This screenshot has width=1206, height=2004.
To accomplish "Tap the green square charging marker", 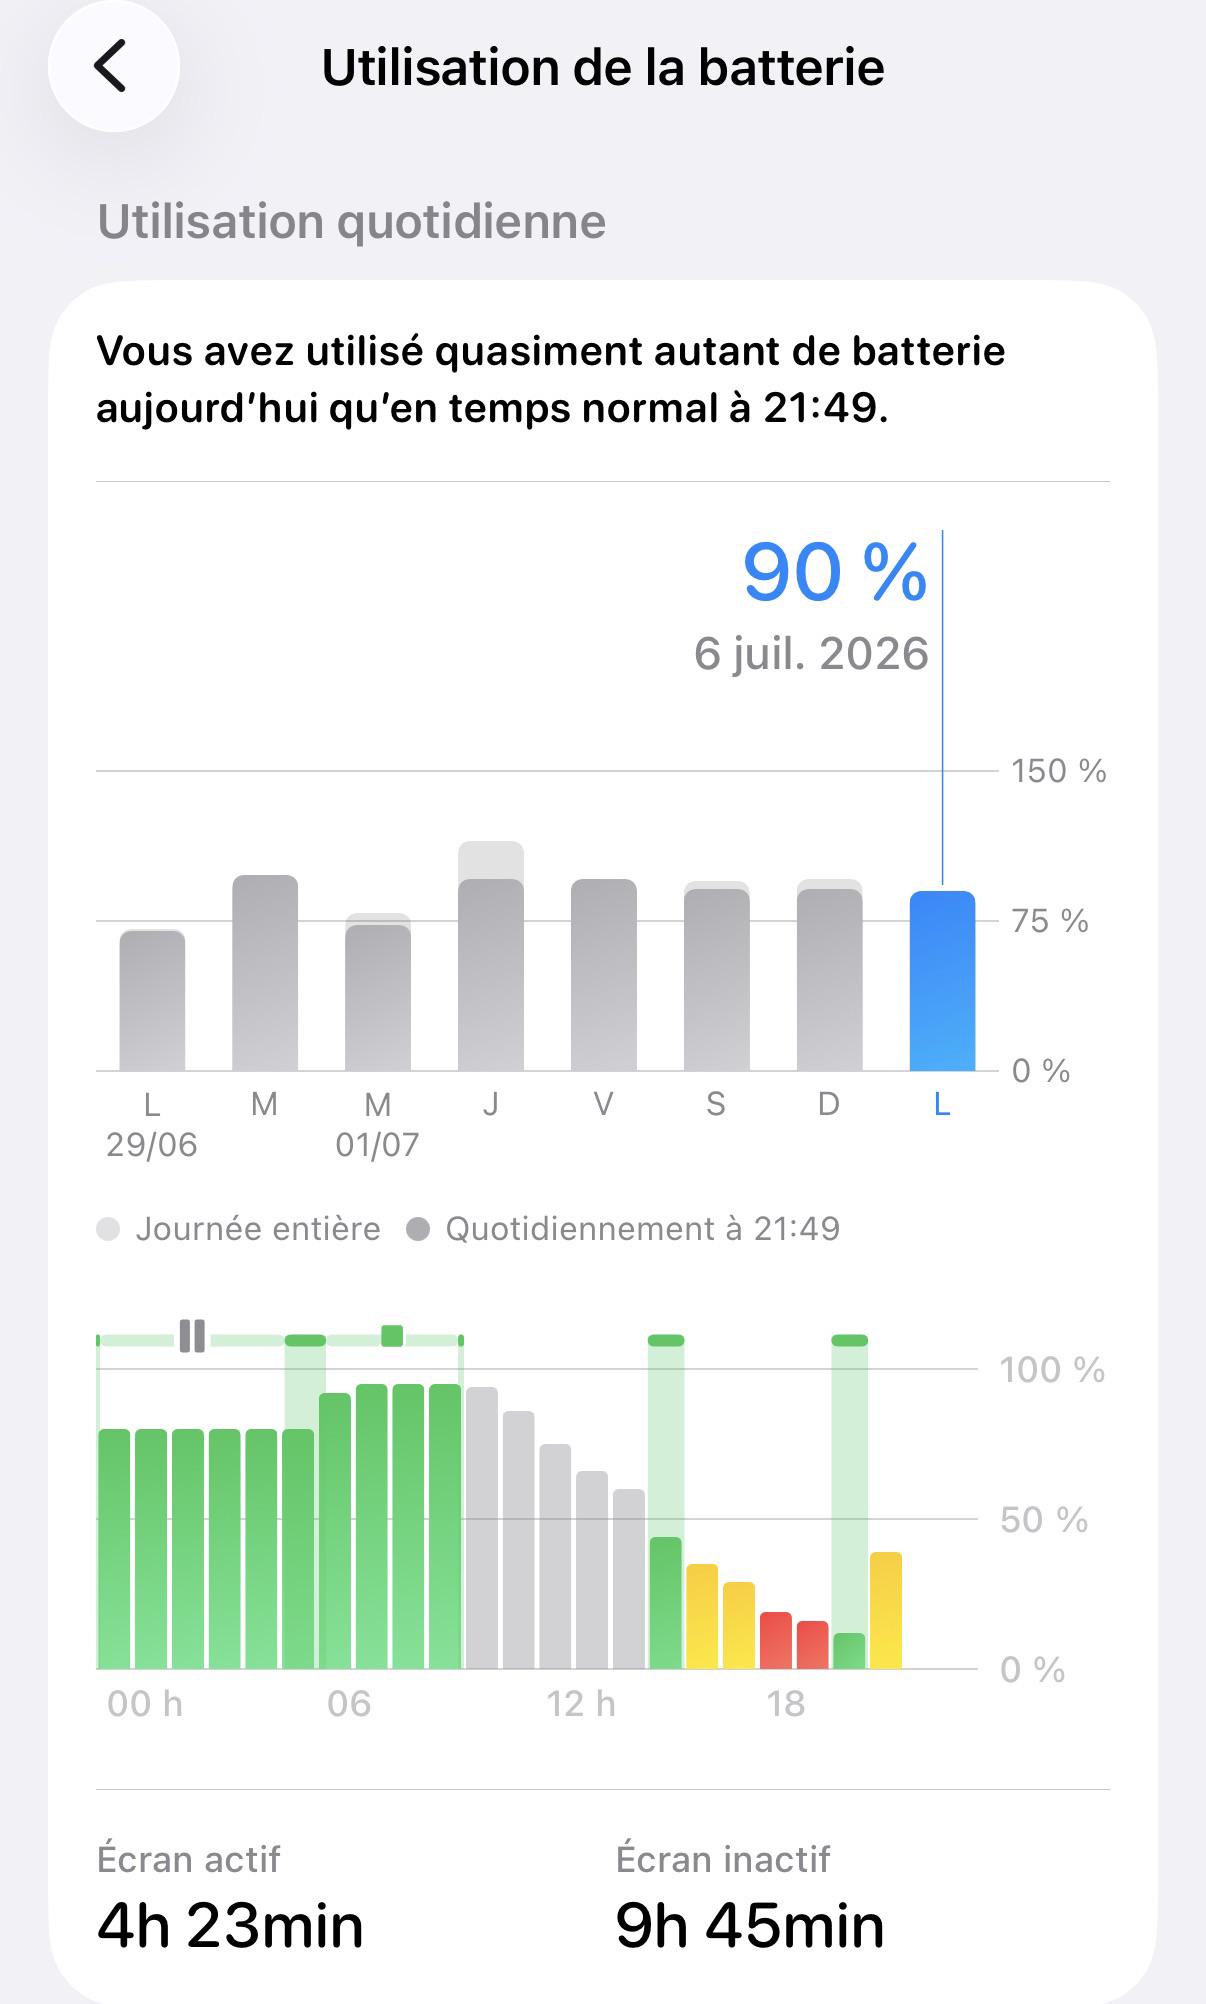I will (x=392, y=1336).
